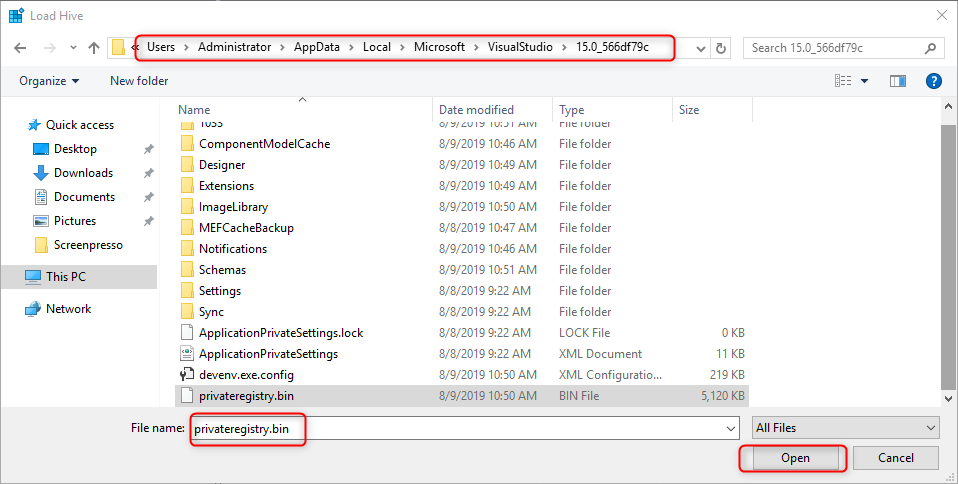Click the Up one level arrow
The image size is (958, 484).
(x=94, y=48)
